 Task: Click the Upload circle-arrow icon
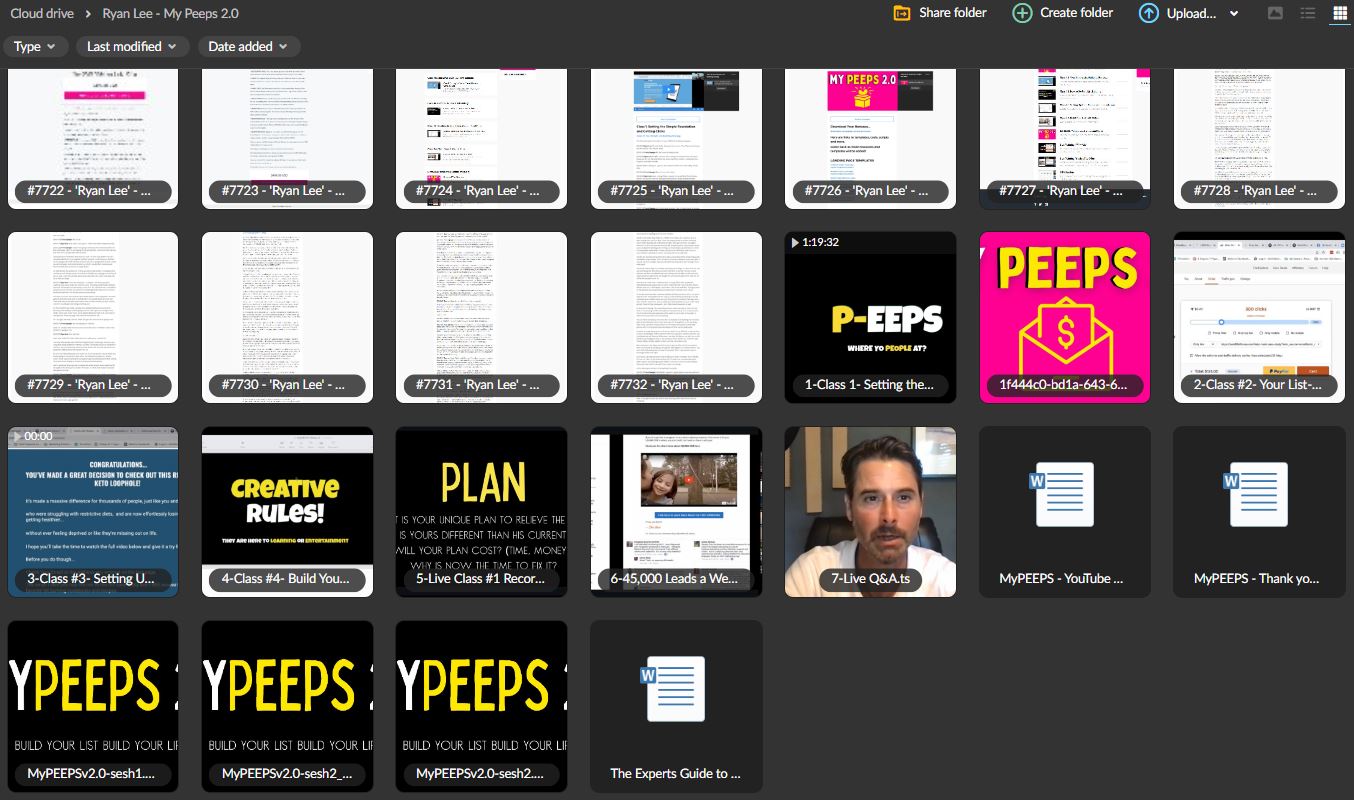[x=1148, y=13]
